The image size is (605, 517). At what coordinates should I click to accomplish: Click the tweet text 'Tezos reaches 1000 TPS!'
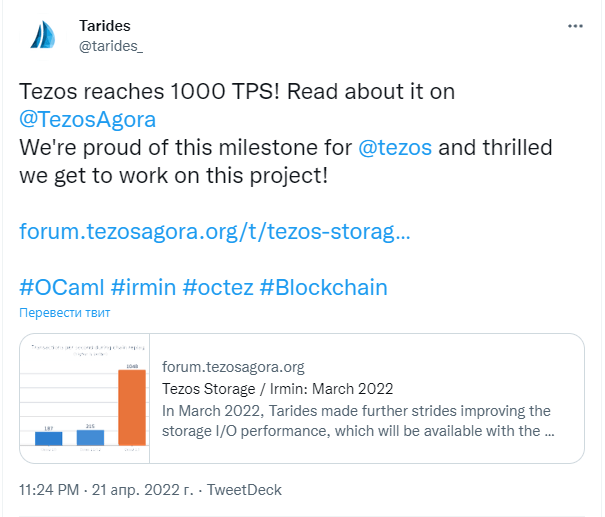(149, 91)
